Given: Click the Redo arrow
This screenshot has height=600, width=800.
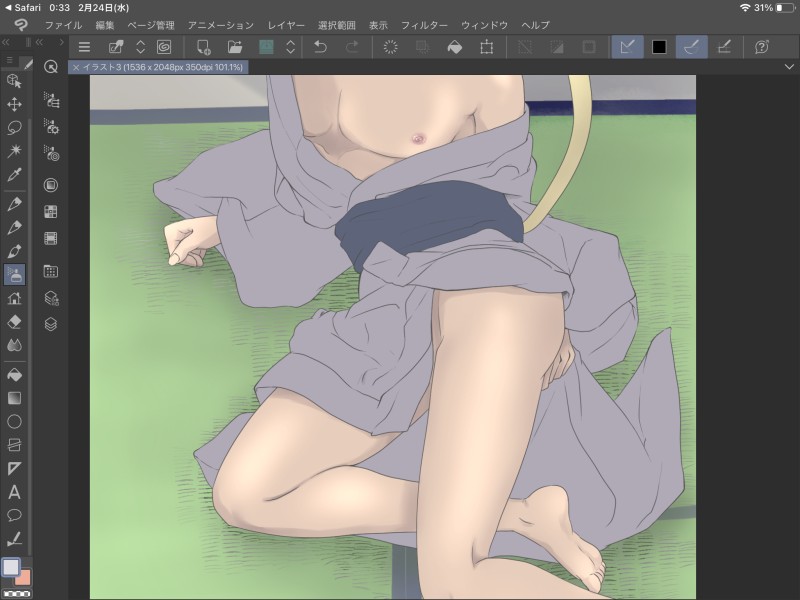Looking at the screenshot, I should 352,47.
